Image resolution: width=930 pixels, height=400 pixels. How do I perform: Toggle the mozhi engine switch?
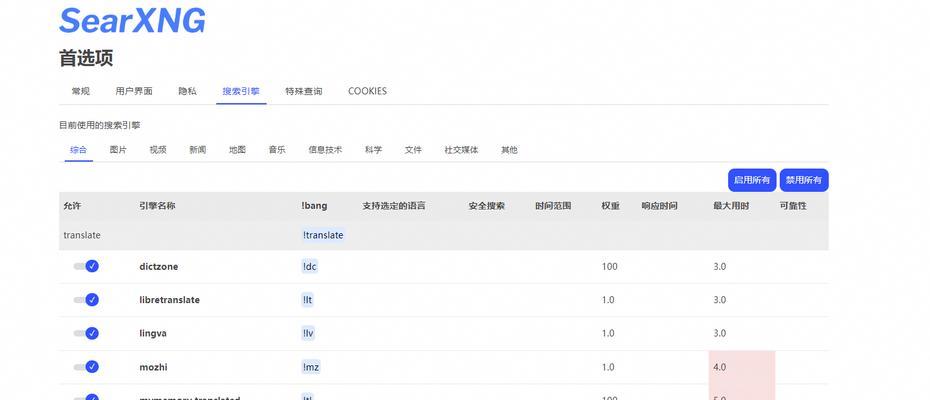pos(86,367)
